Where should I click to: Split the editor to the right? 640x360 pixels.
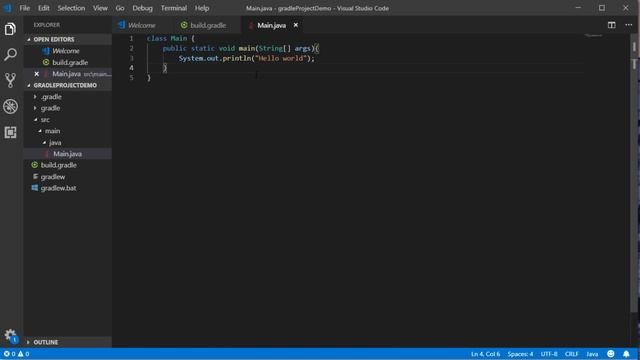point(611,25)
